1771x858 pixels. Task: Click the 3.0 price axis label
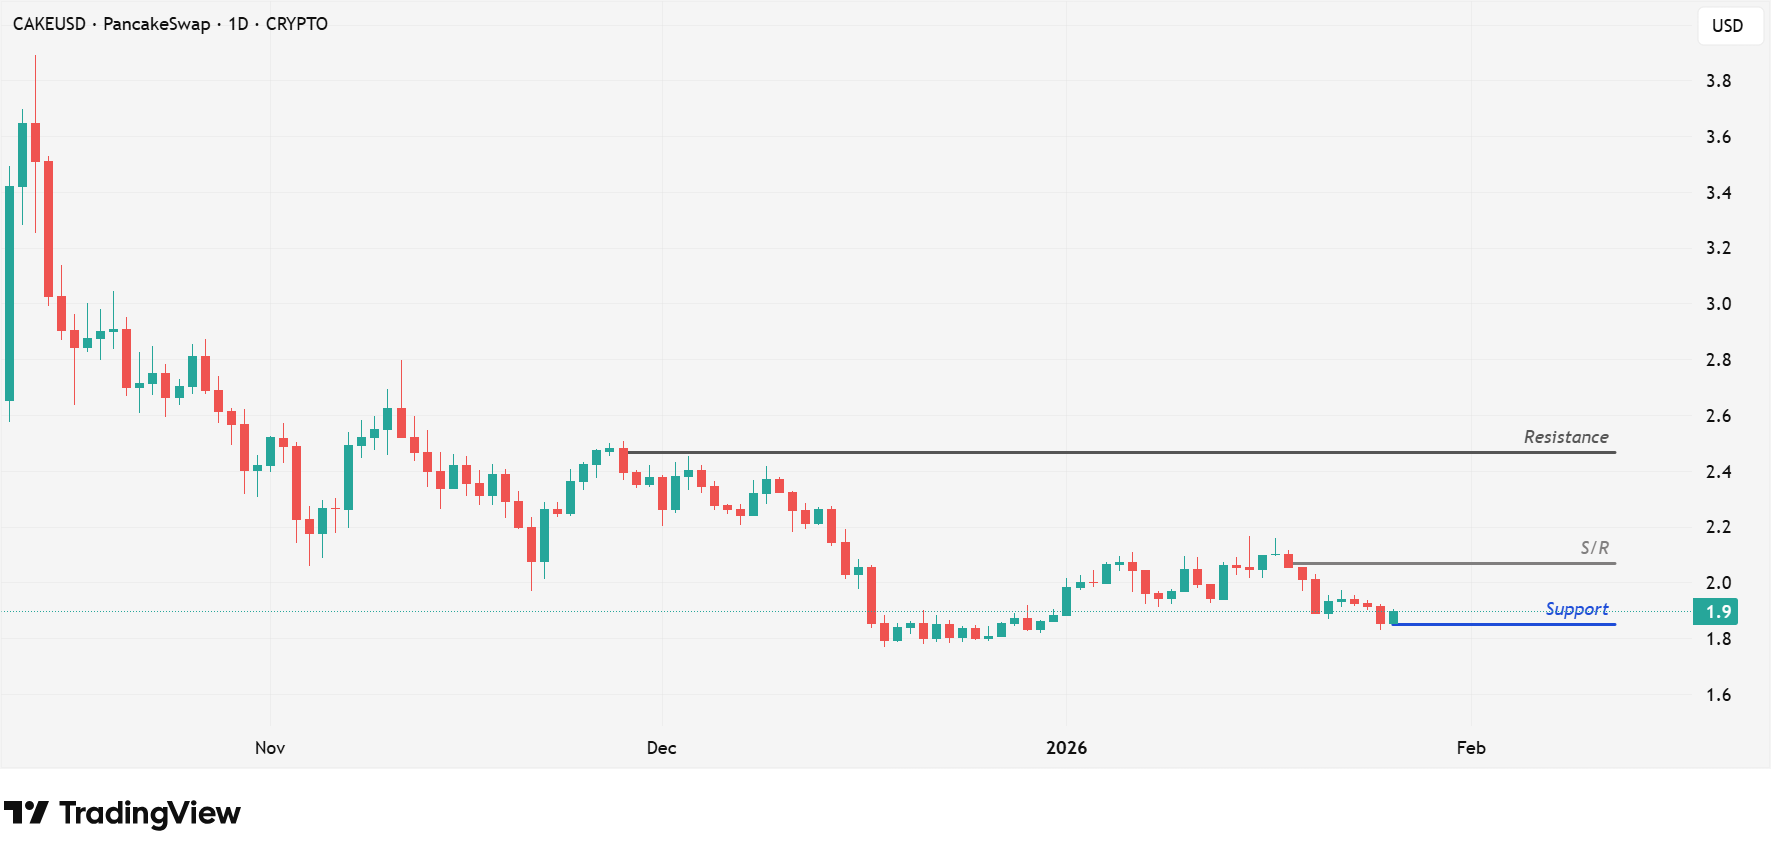click(x=1718, y=304)
